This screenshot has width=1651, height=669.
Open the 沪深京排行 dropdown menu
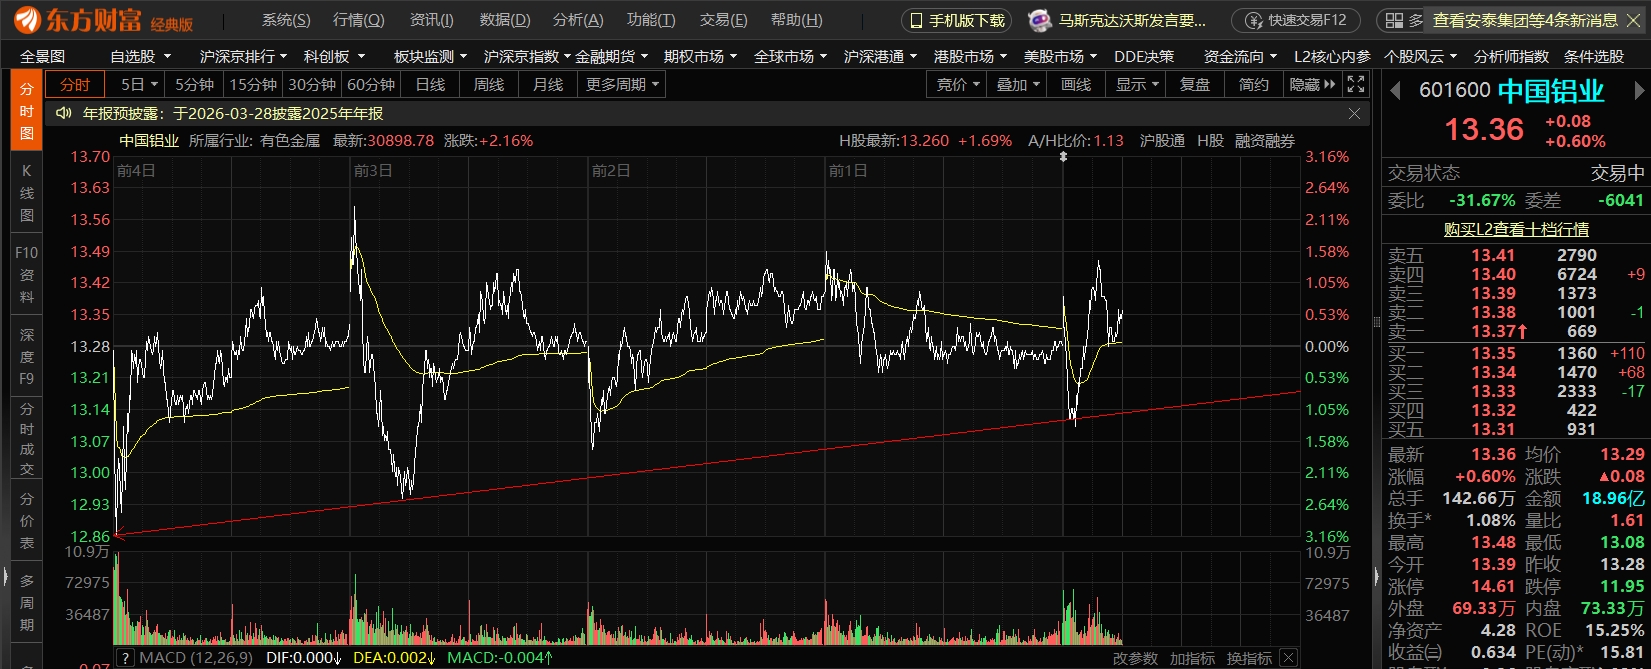pos(243,57)
